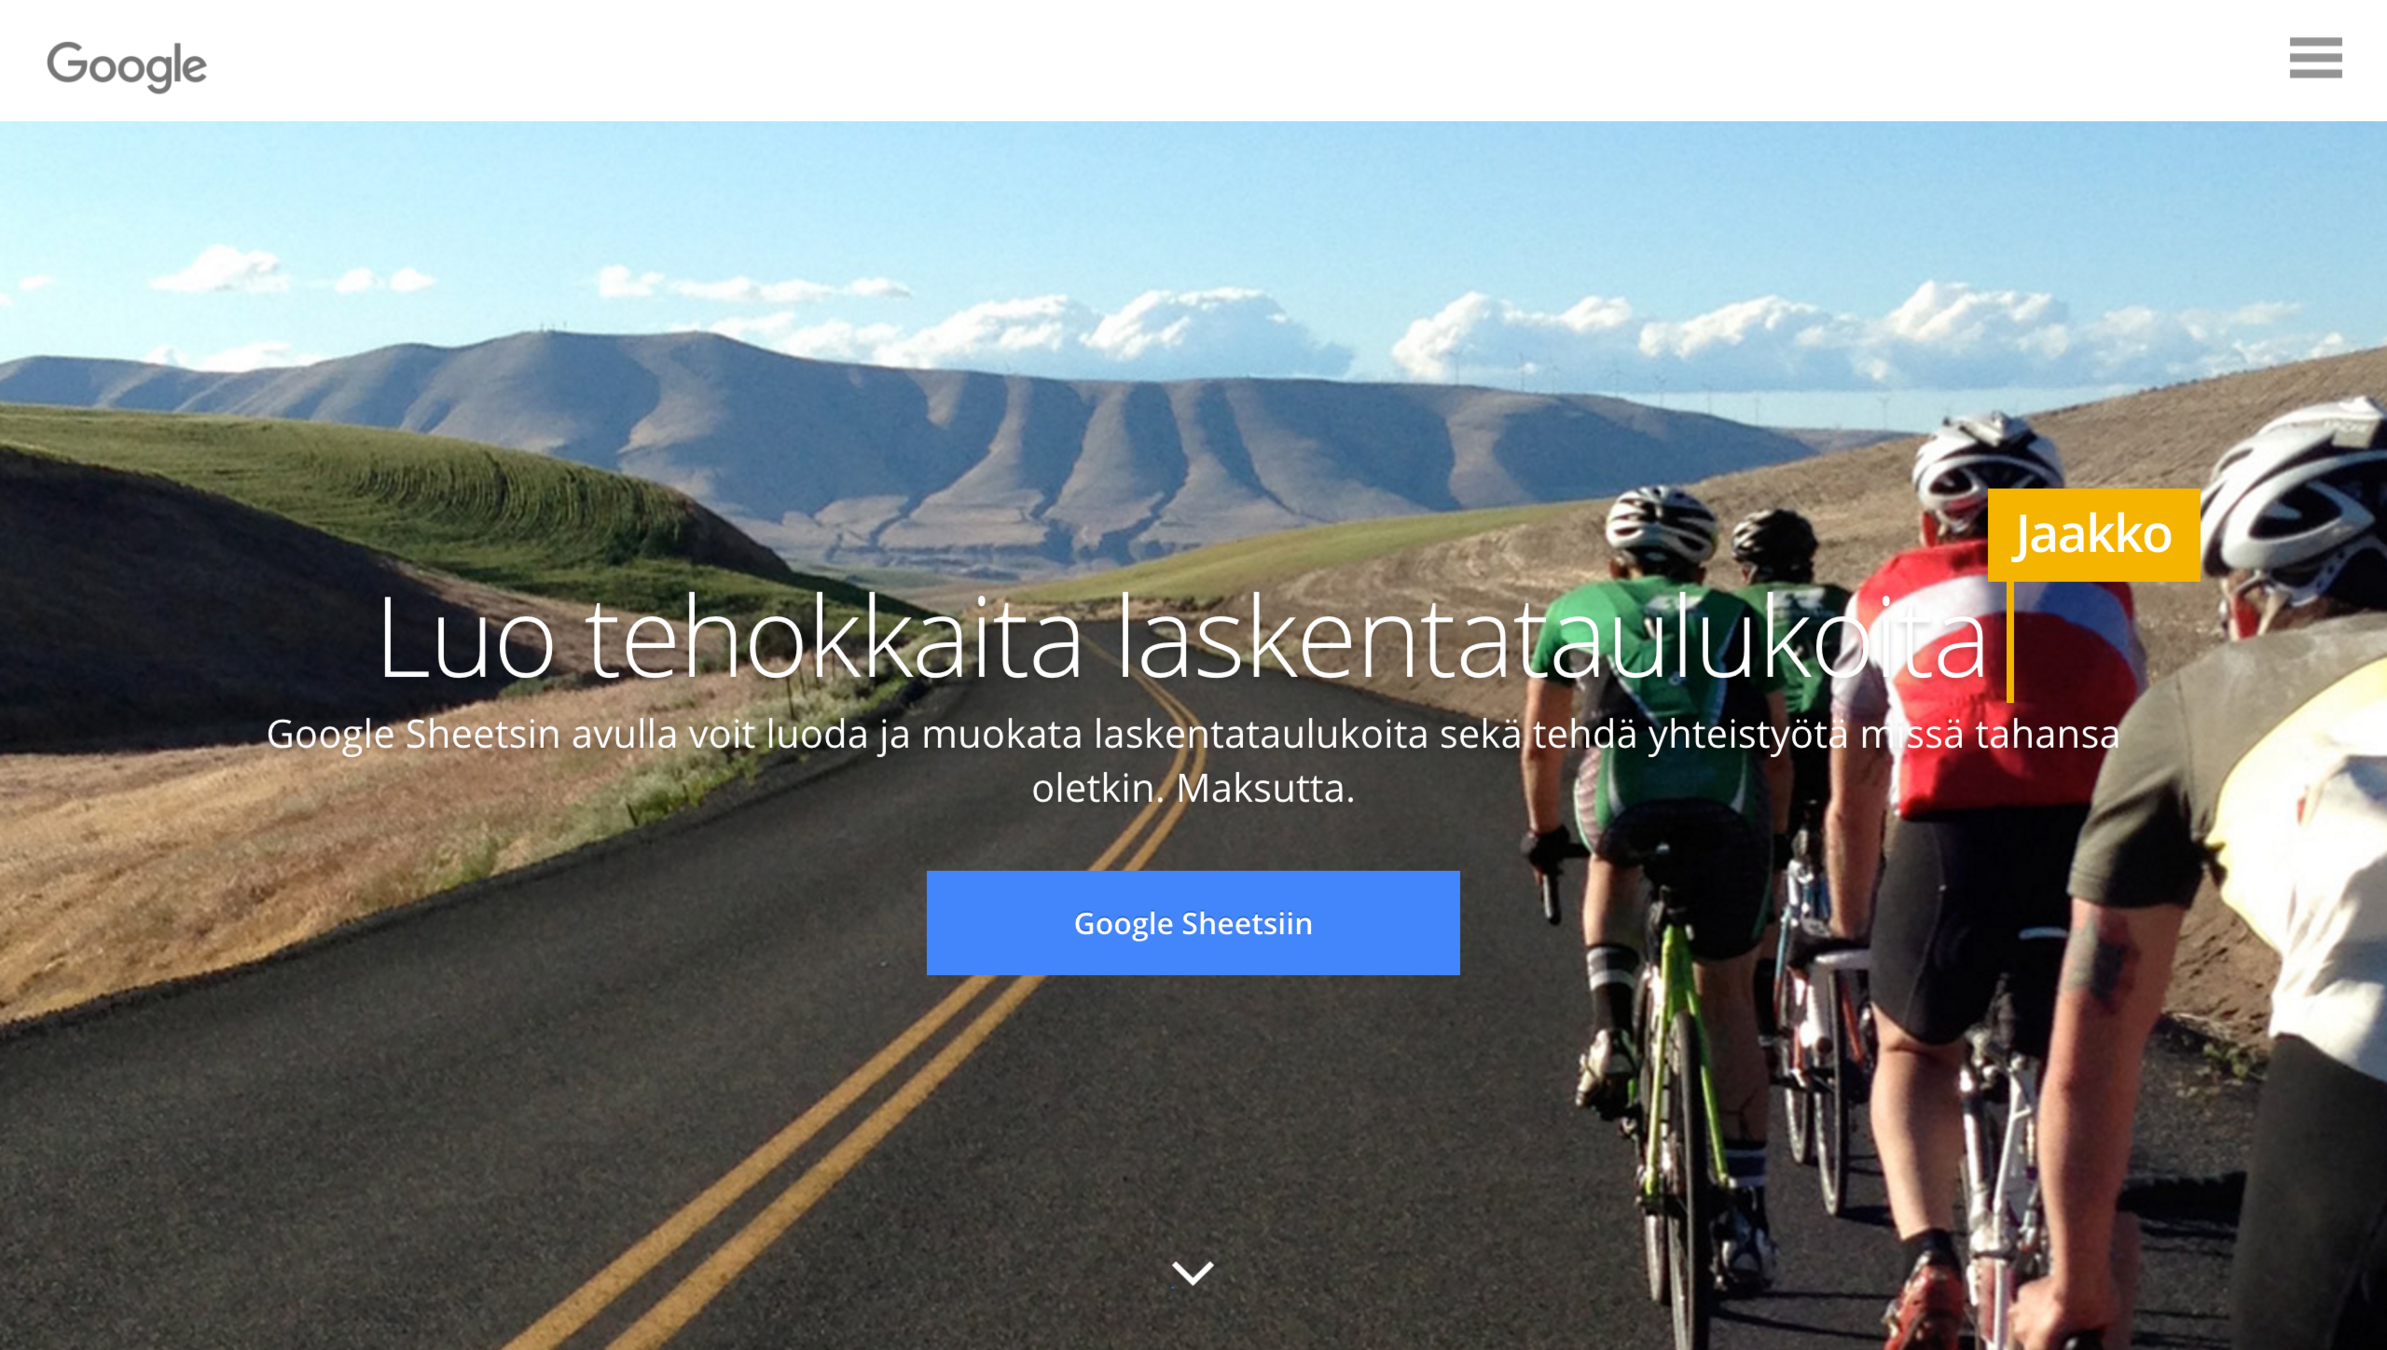Click the rightmost cyclist's white helmet
The width and height of the screenshot is (2387, 1350).
point(2300,480)
